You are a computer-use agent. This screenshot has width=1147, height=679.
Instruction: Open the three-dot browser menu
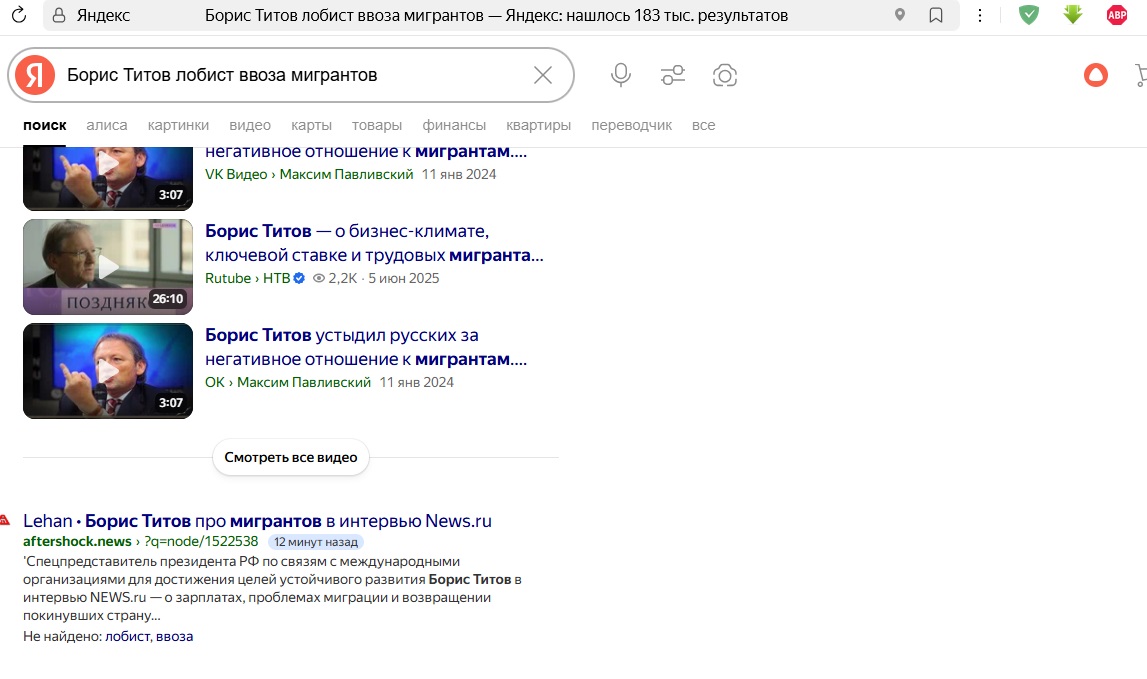979,15
